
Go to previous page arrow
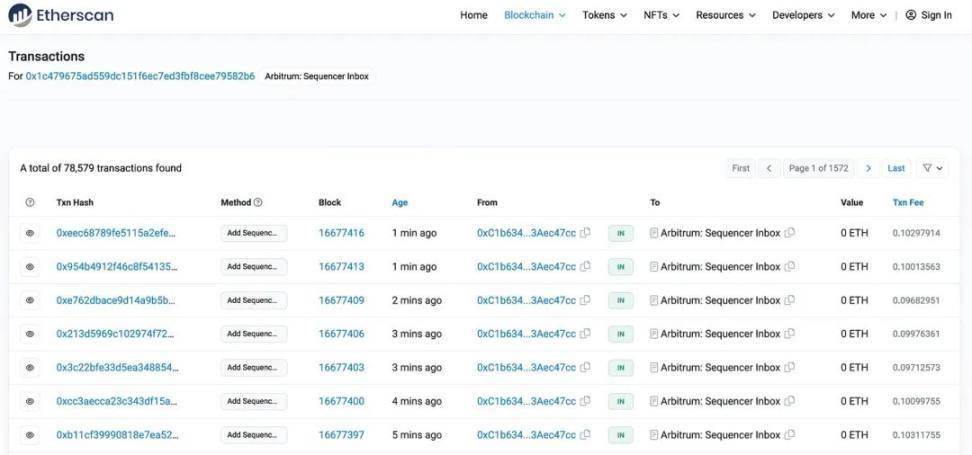point(768,168)
